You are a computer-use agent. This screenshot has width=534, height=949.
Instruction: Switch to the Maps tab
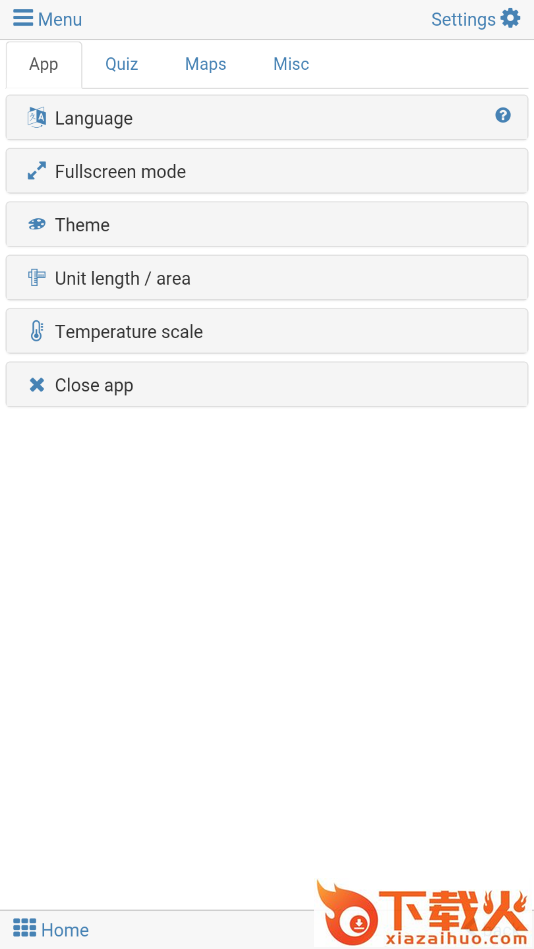point(206,64)
